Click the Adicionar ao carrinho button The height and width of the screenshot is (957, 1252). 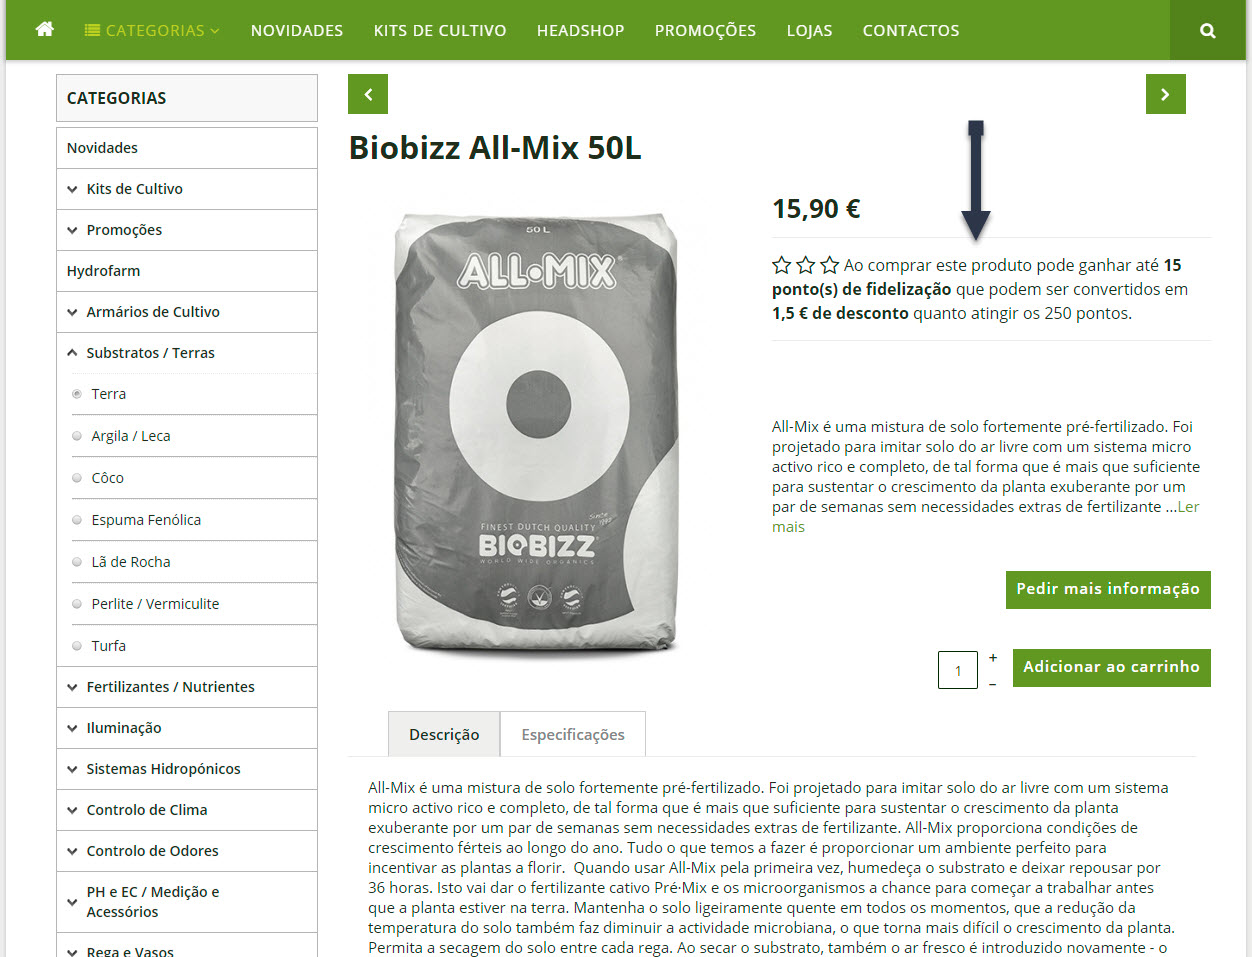(x=1111, y=667)
